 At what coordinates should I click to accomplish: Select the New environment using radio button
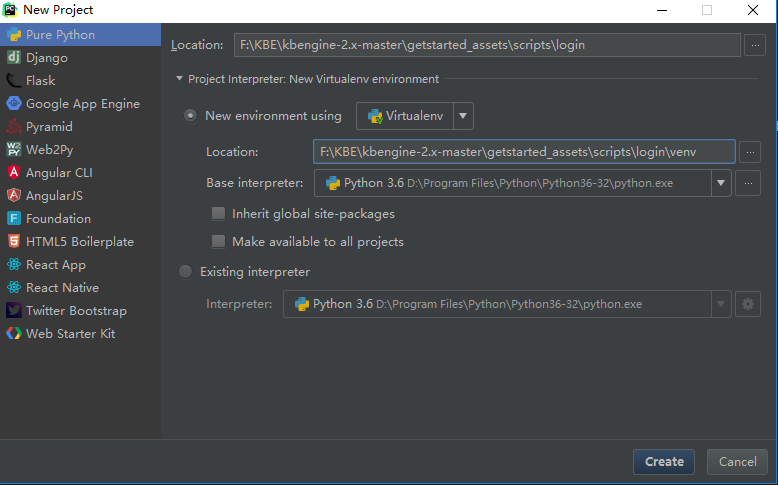pyautogui.click(x=190, y=116)
